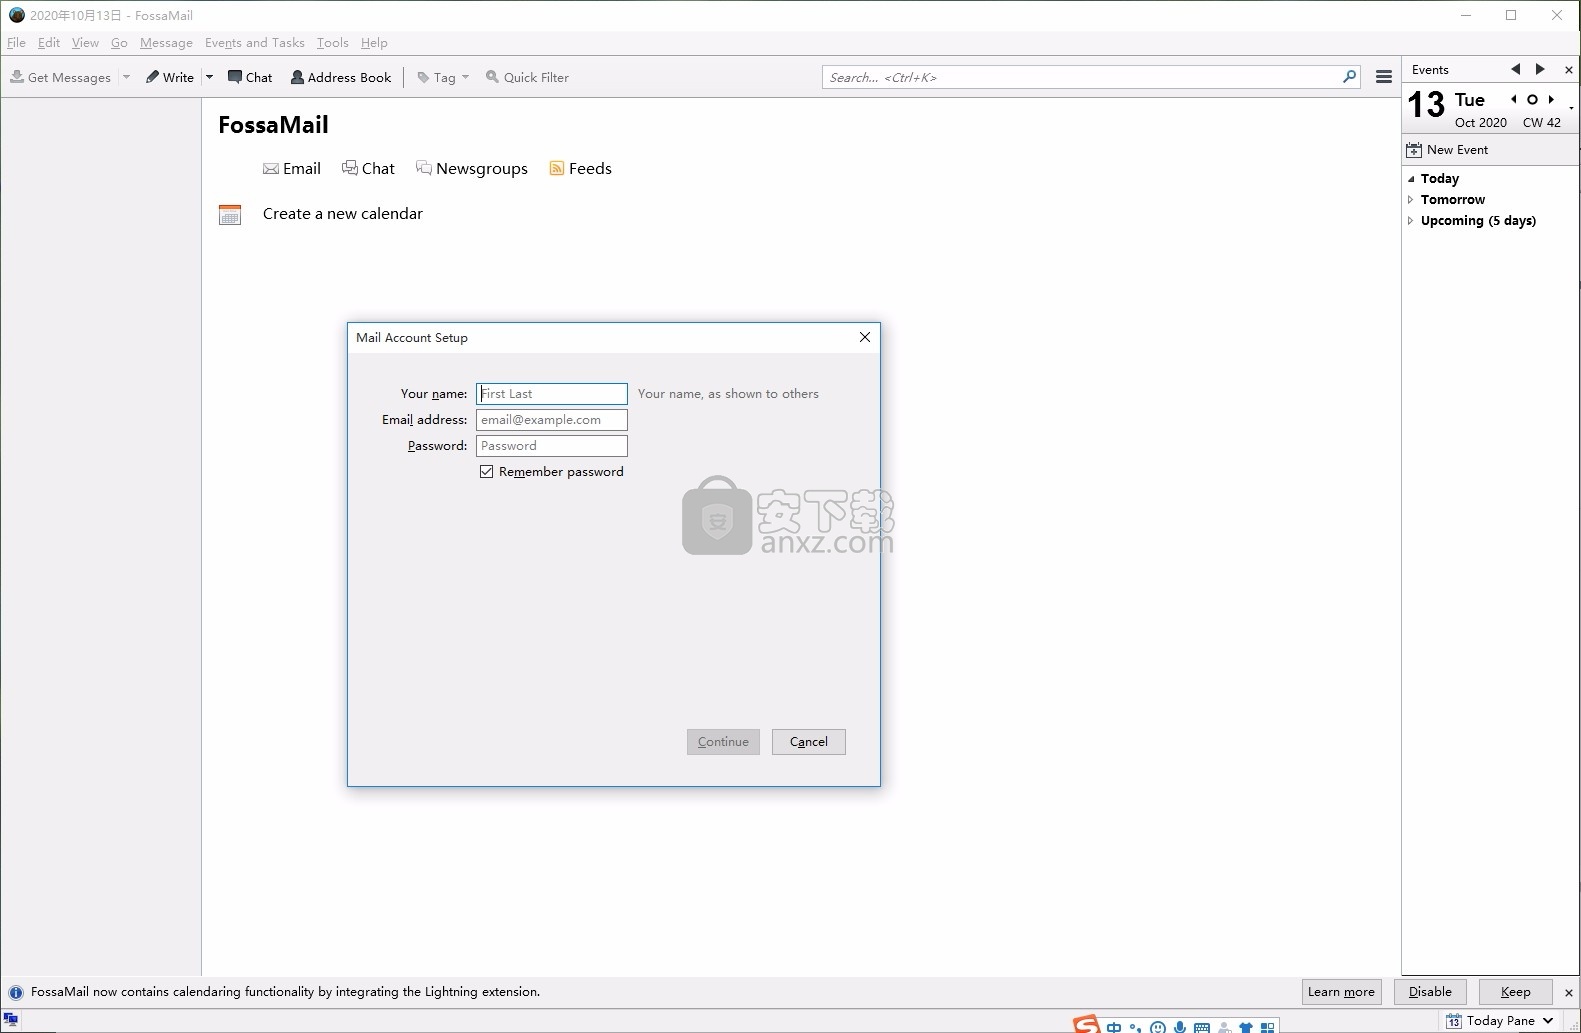Open the Get Messages dropdown arrow
The image size is (1581, 1033).
tap(126, 77)
